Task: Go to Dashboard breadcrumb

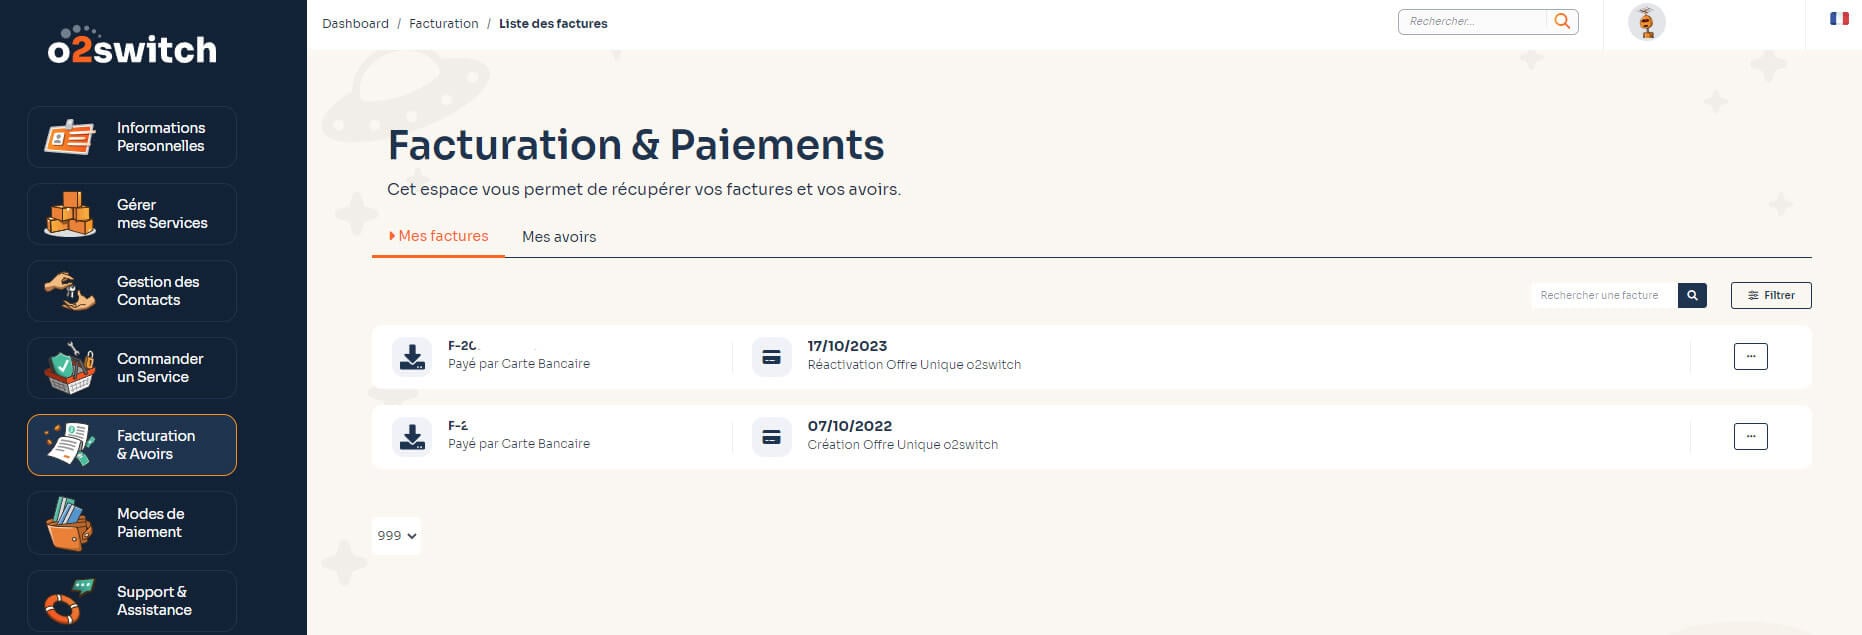Action: [355, 23]
